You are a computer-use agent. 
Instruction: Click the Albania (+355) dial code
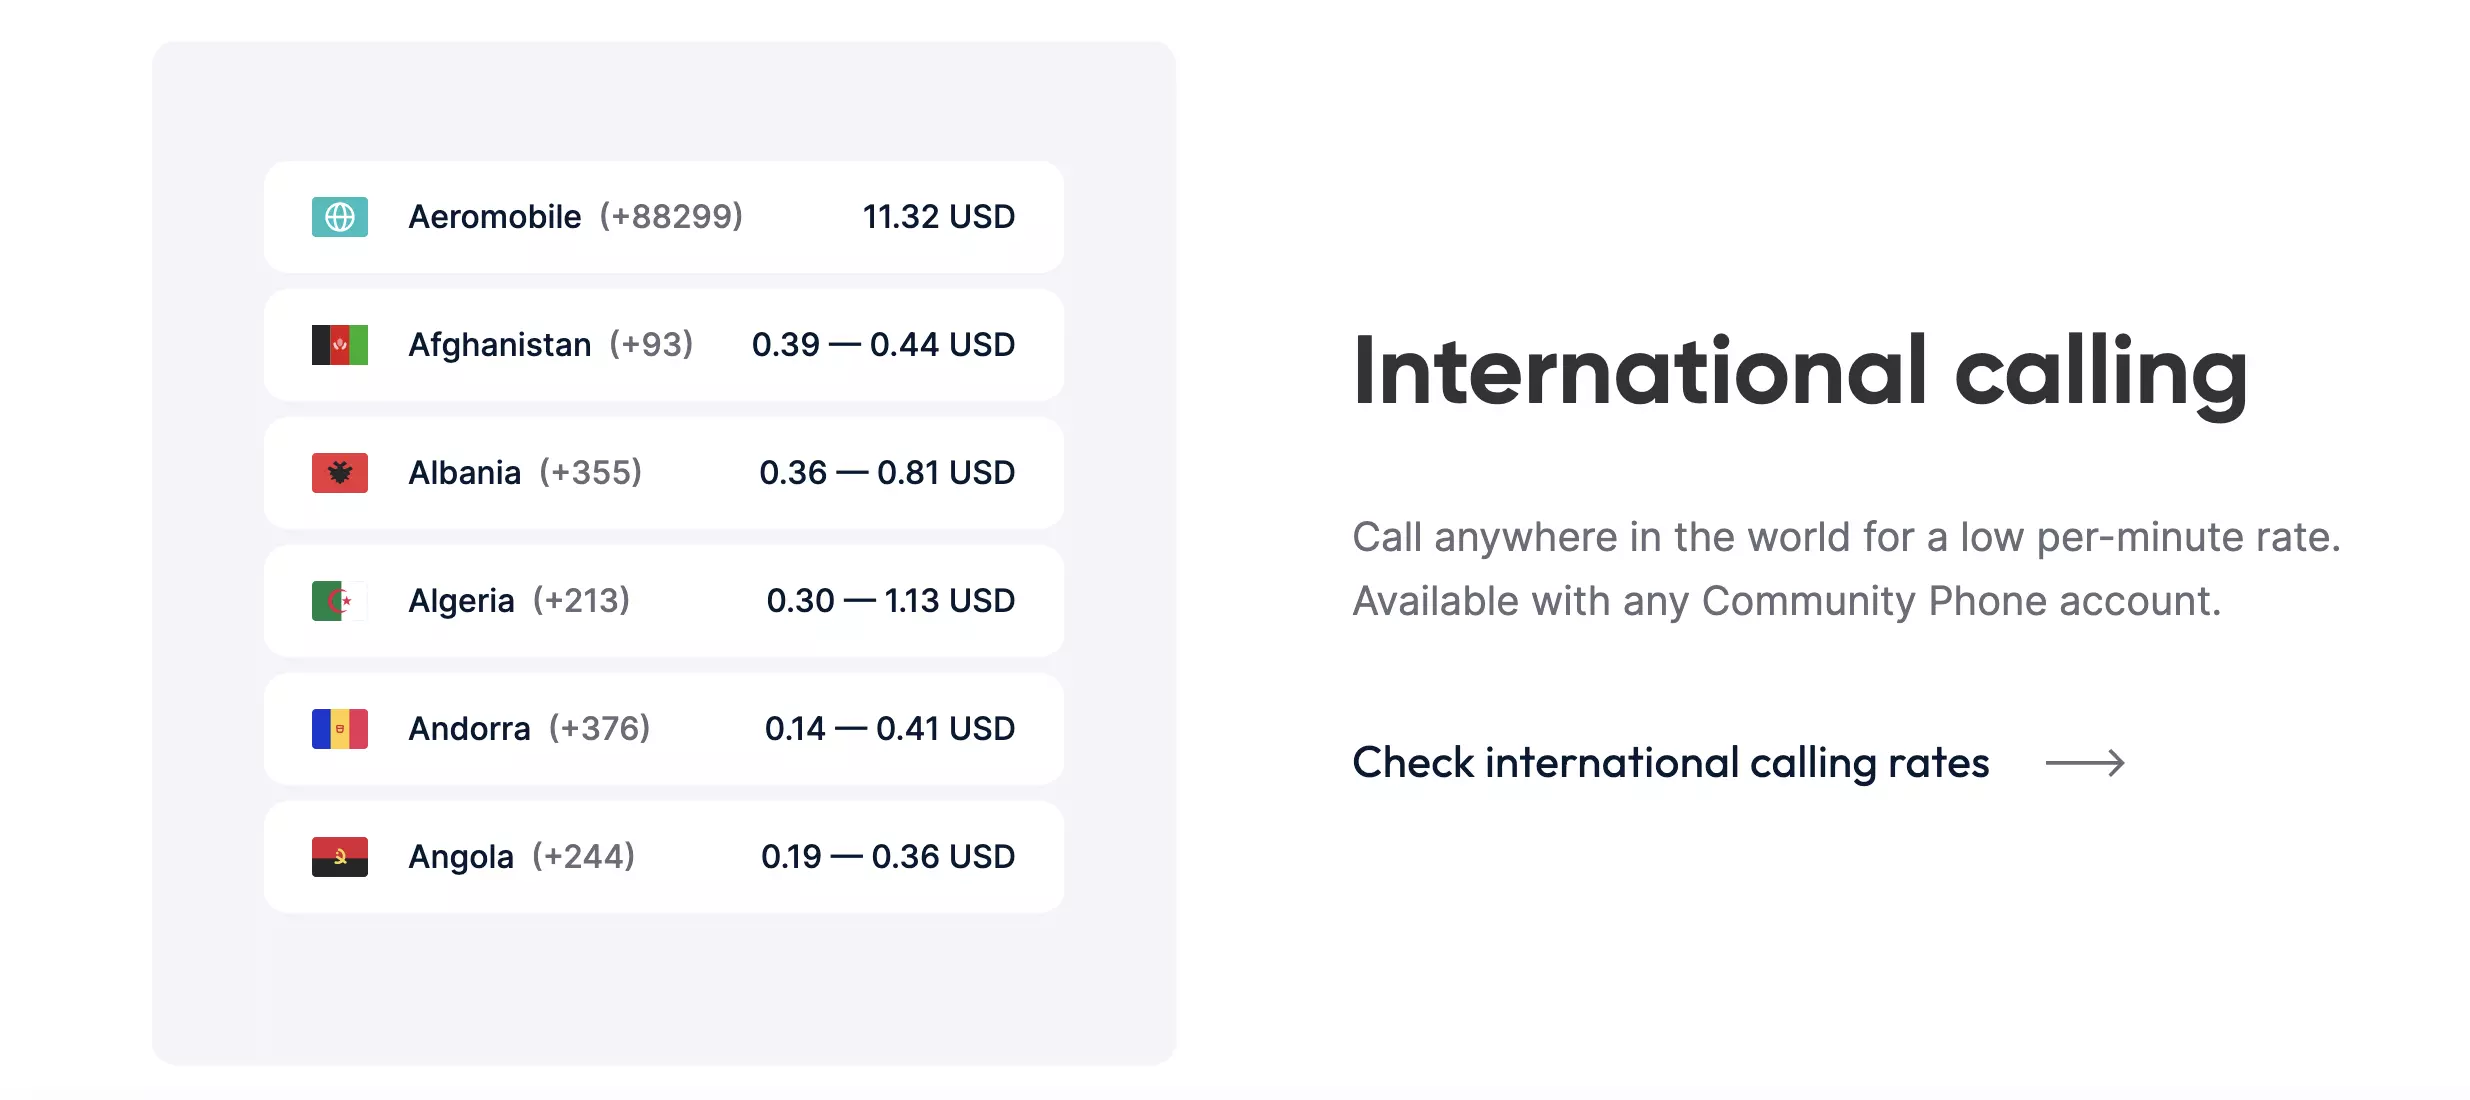(x=591, y=473)
